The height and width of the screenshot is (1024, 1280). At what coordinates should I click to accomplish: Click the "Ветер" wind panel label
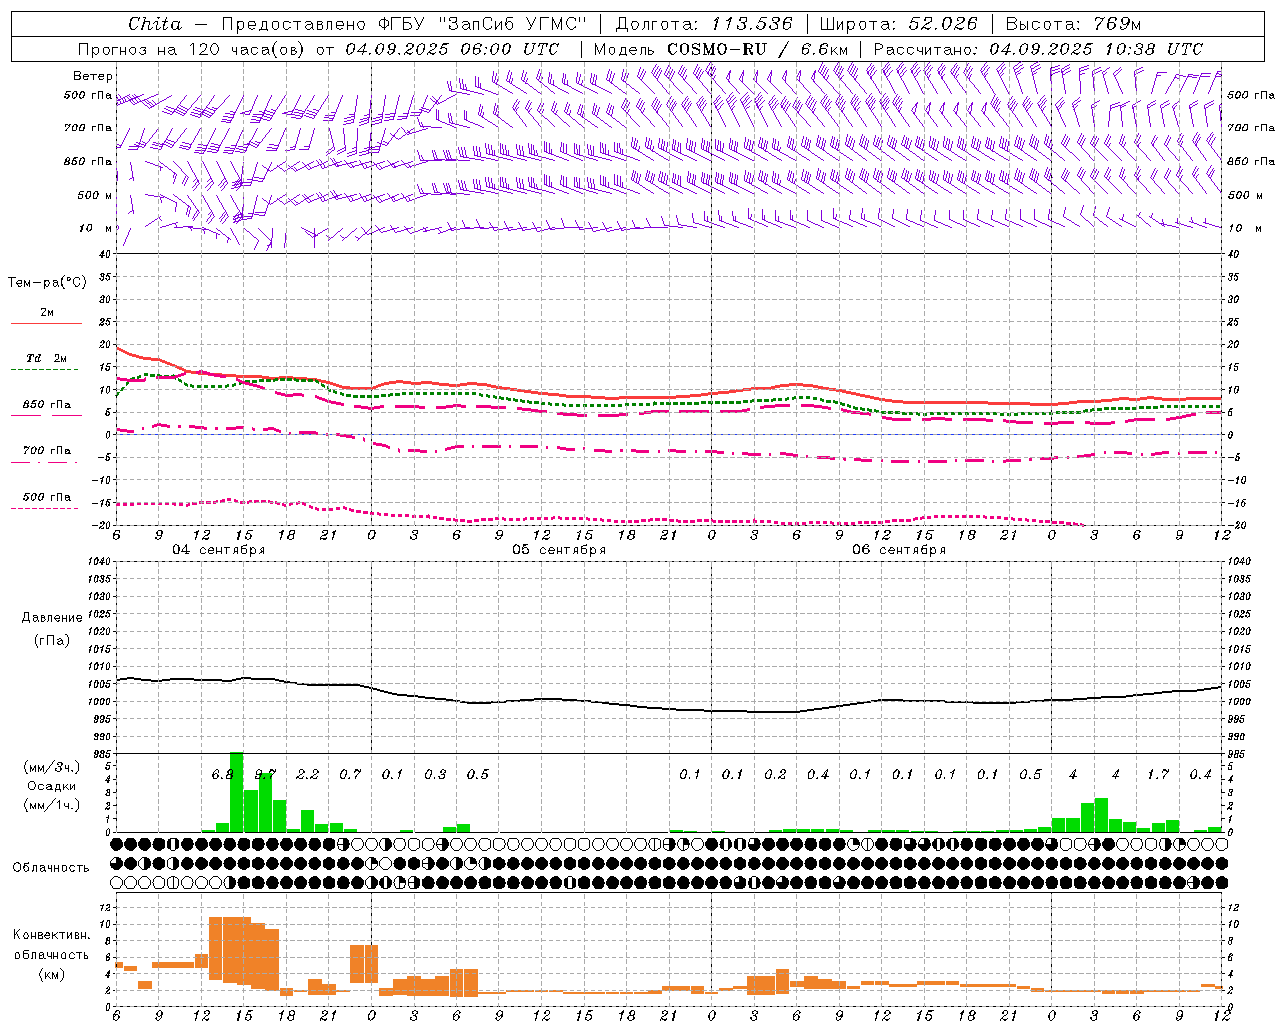point(93,76)
